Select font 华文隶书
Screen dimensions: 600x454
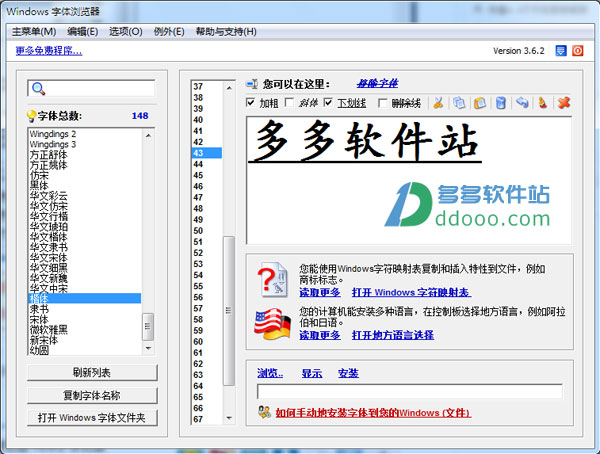click(x=49, y=247)
